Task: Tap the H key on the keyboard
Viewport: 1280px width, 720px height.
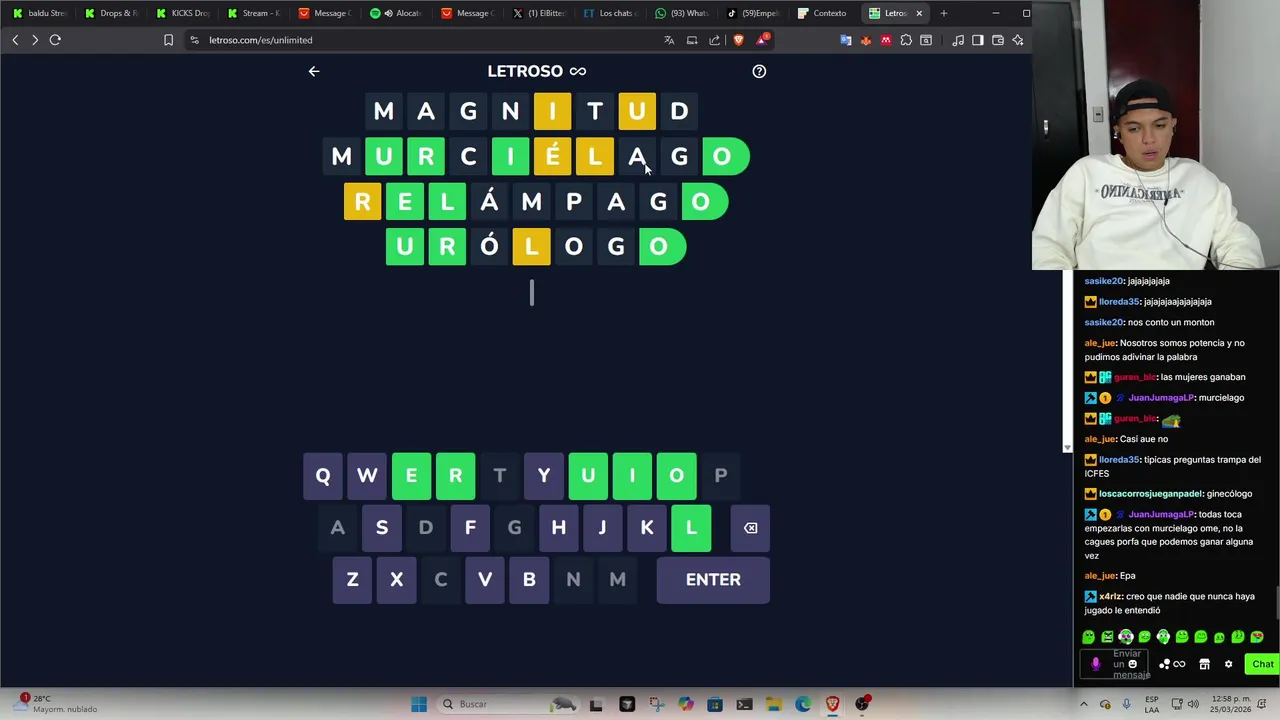Action: [558, 528]
